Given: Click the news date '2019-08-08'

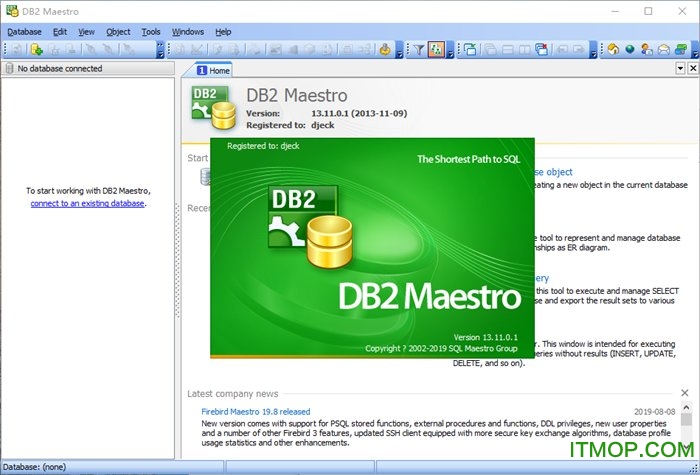Looking at the screenshot, I should 654,412.
